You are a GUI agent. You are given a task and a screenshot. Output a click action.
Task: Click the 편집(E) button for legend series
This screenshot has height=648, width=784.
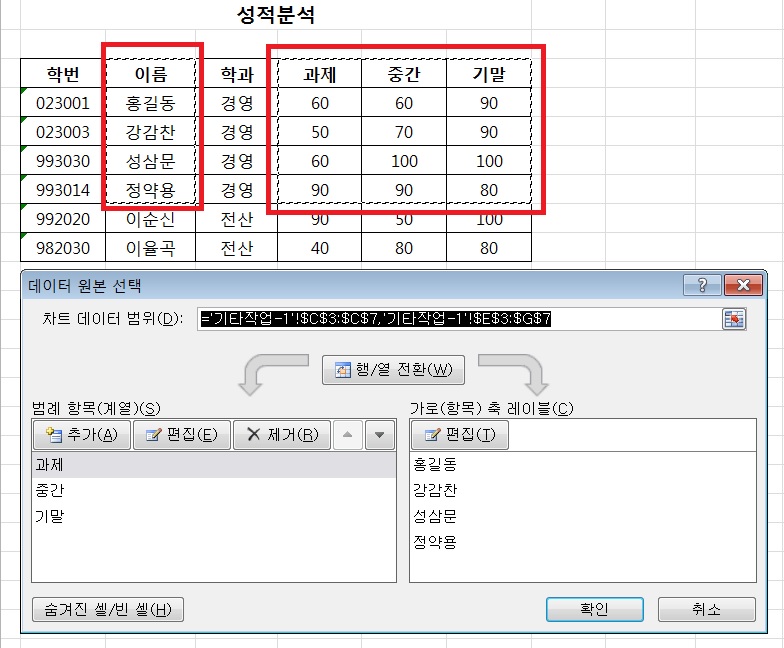coord(181,435)
